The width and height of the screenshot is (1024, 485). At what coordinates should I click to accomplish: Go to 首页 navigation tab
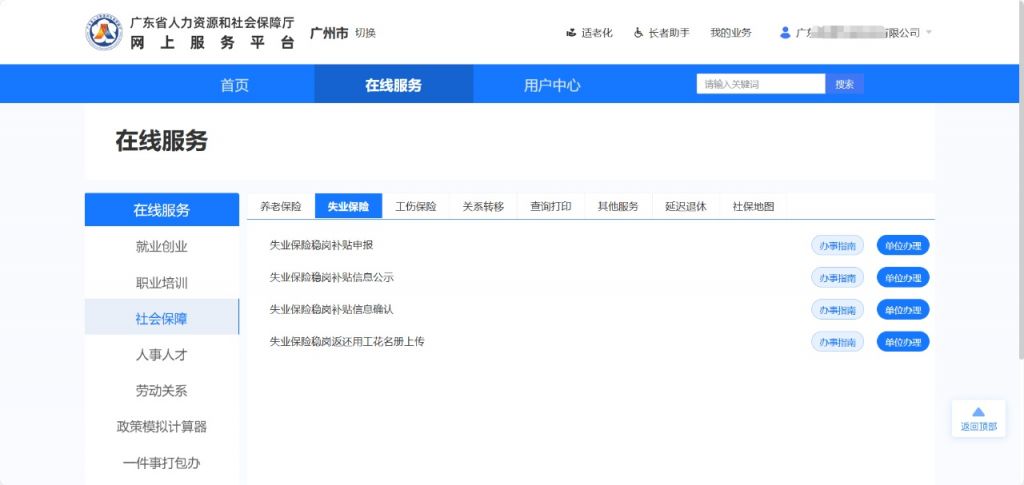(234, 85)
